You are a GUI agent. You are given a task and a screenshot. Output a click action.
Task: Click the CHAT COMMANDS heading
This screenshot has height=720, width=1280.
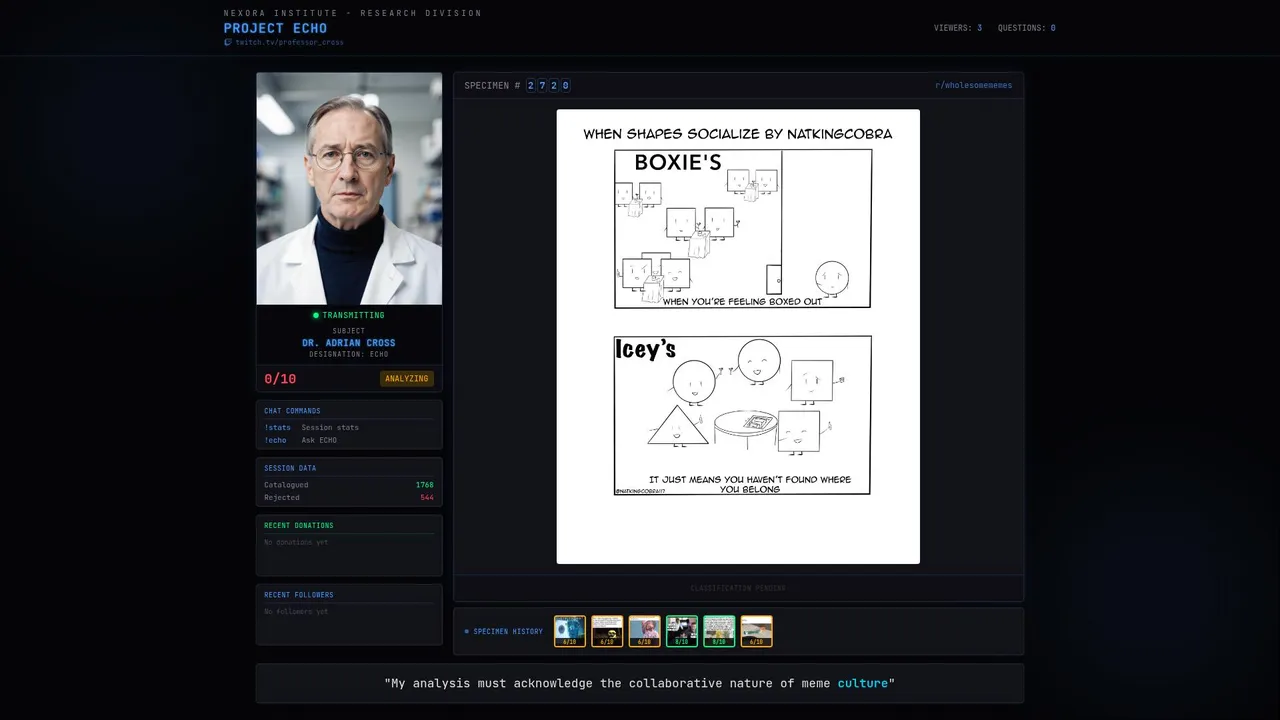(292, 411)
